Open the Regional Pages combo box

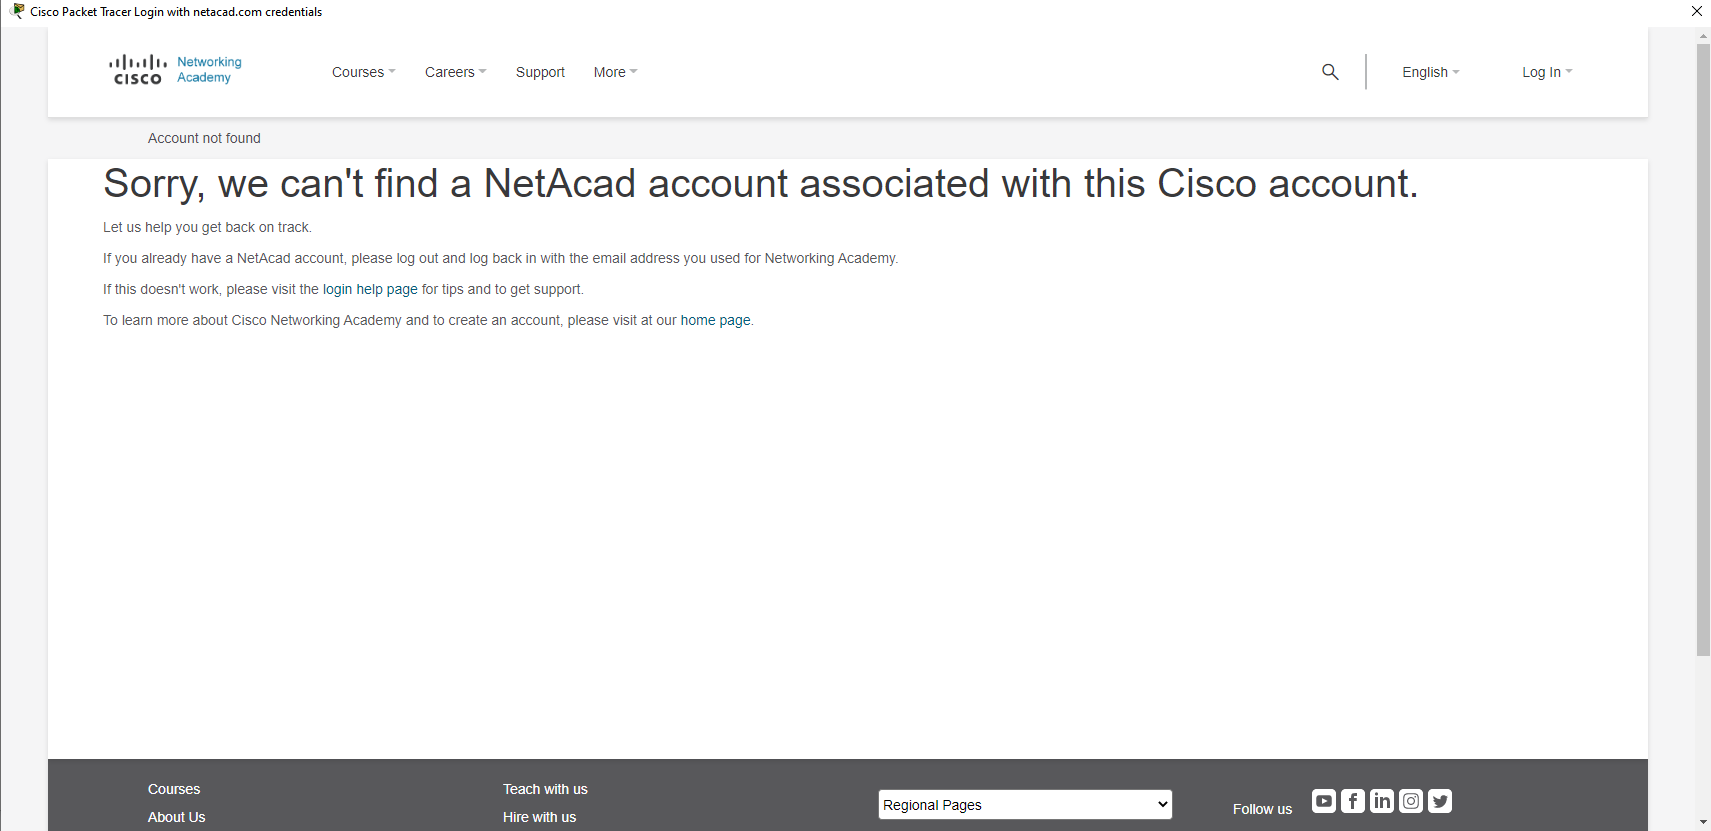coord(1025,805)
